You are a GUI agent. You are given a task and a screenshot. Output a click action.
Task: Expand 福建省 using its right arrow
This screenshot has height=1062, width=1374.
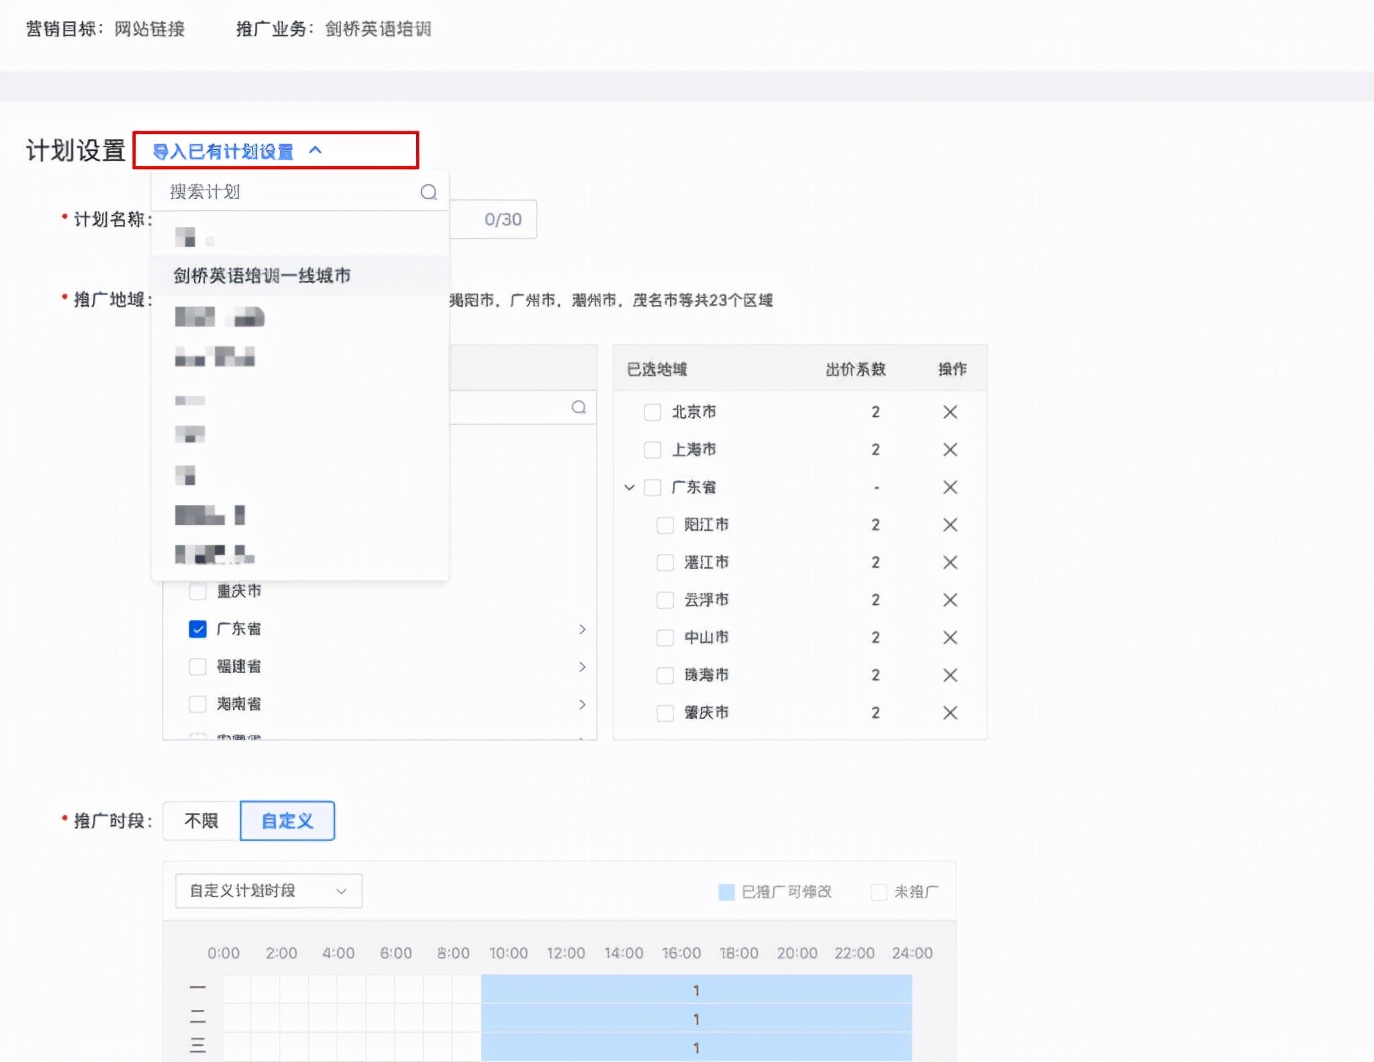click(583, 667)
